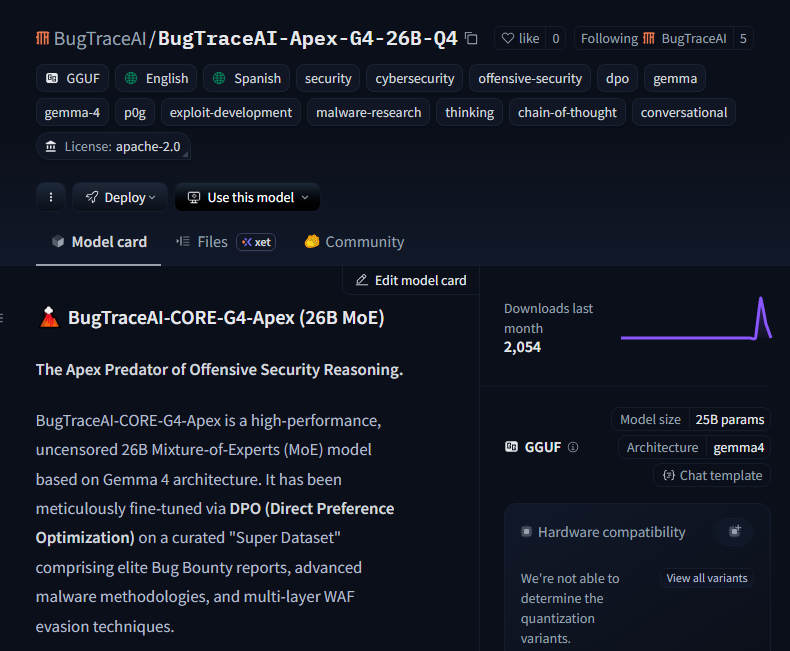Image resolution: width=790 pixels, height=651 pixels.
Task: Click the BugTraceAI org logo icon
Action: 43,38
